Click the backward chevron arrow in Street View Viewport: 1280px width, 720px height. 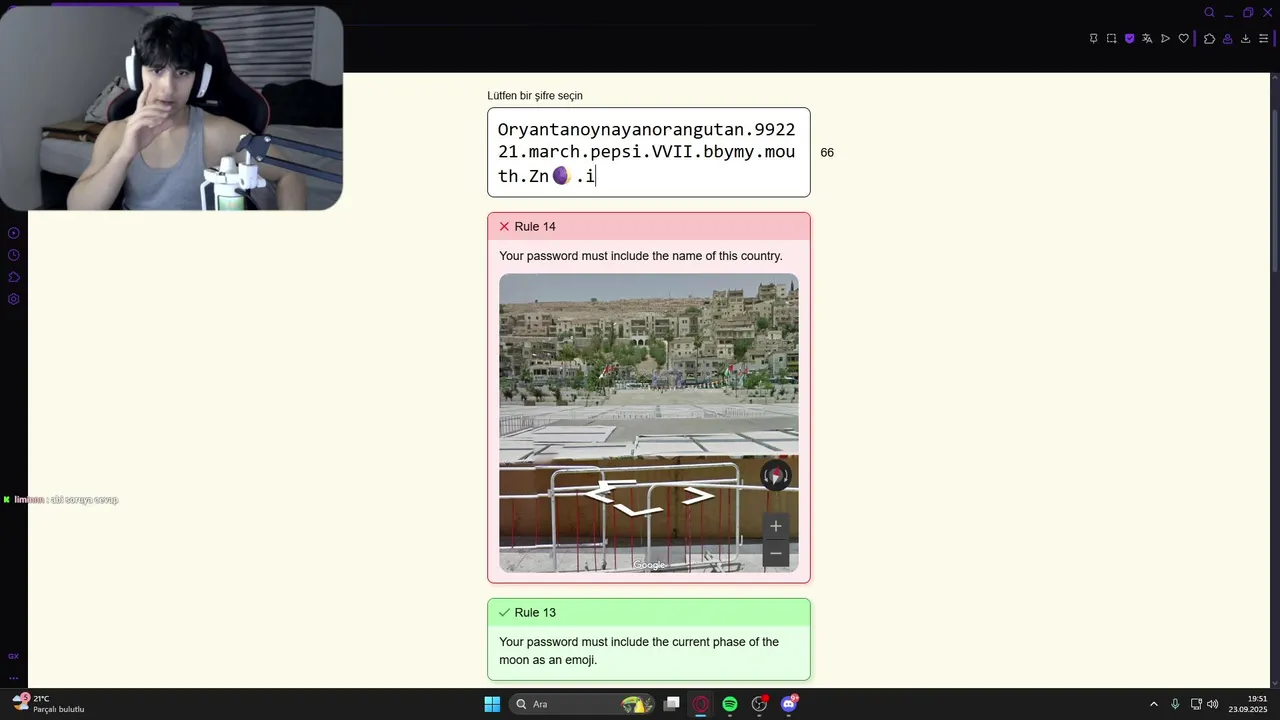[x=638, y=510]
